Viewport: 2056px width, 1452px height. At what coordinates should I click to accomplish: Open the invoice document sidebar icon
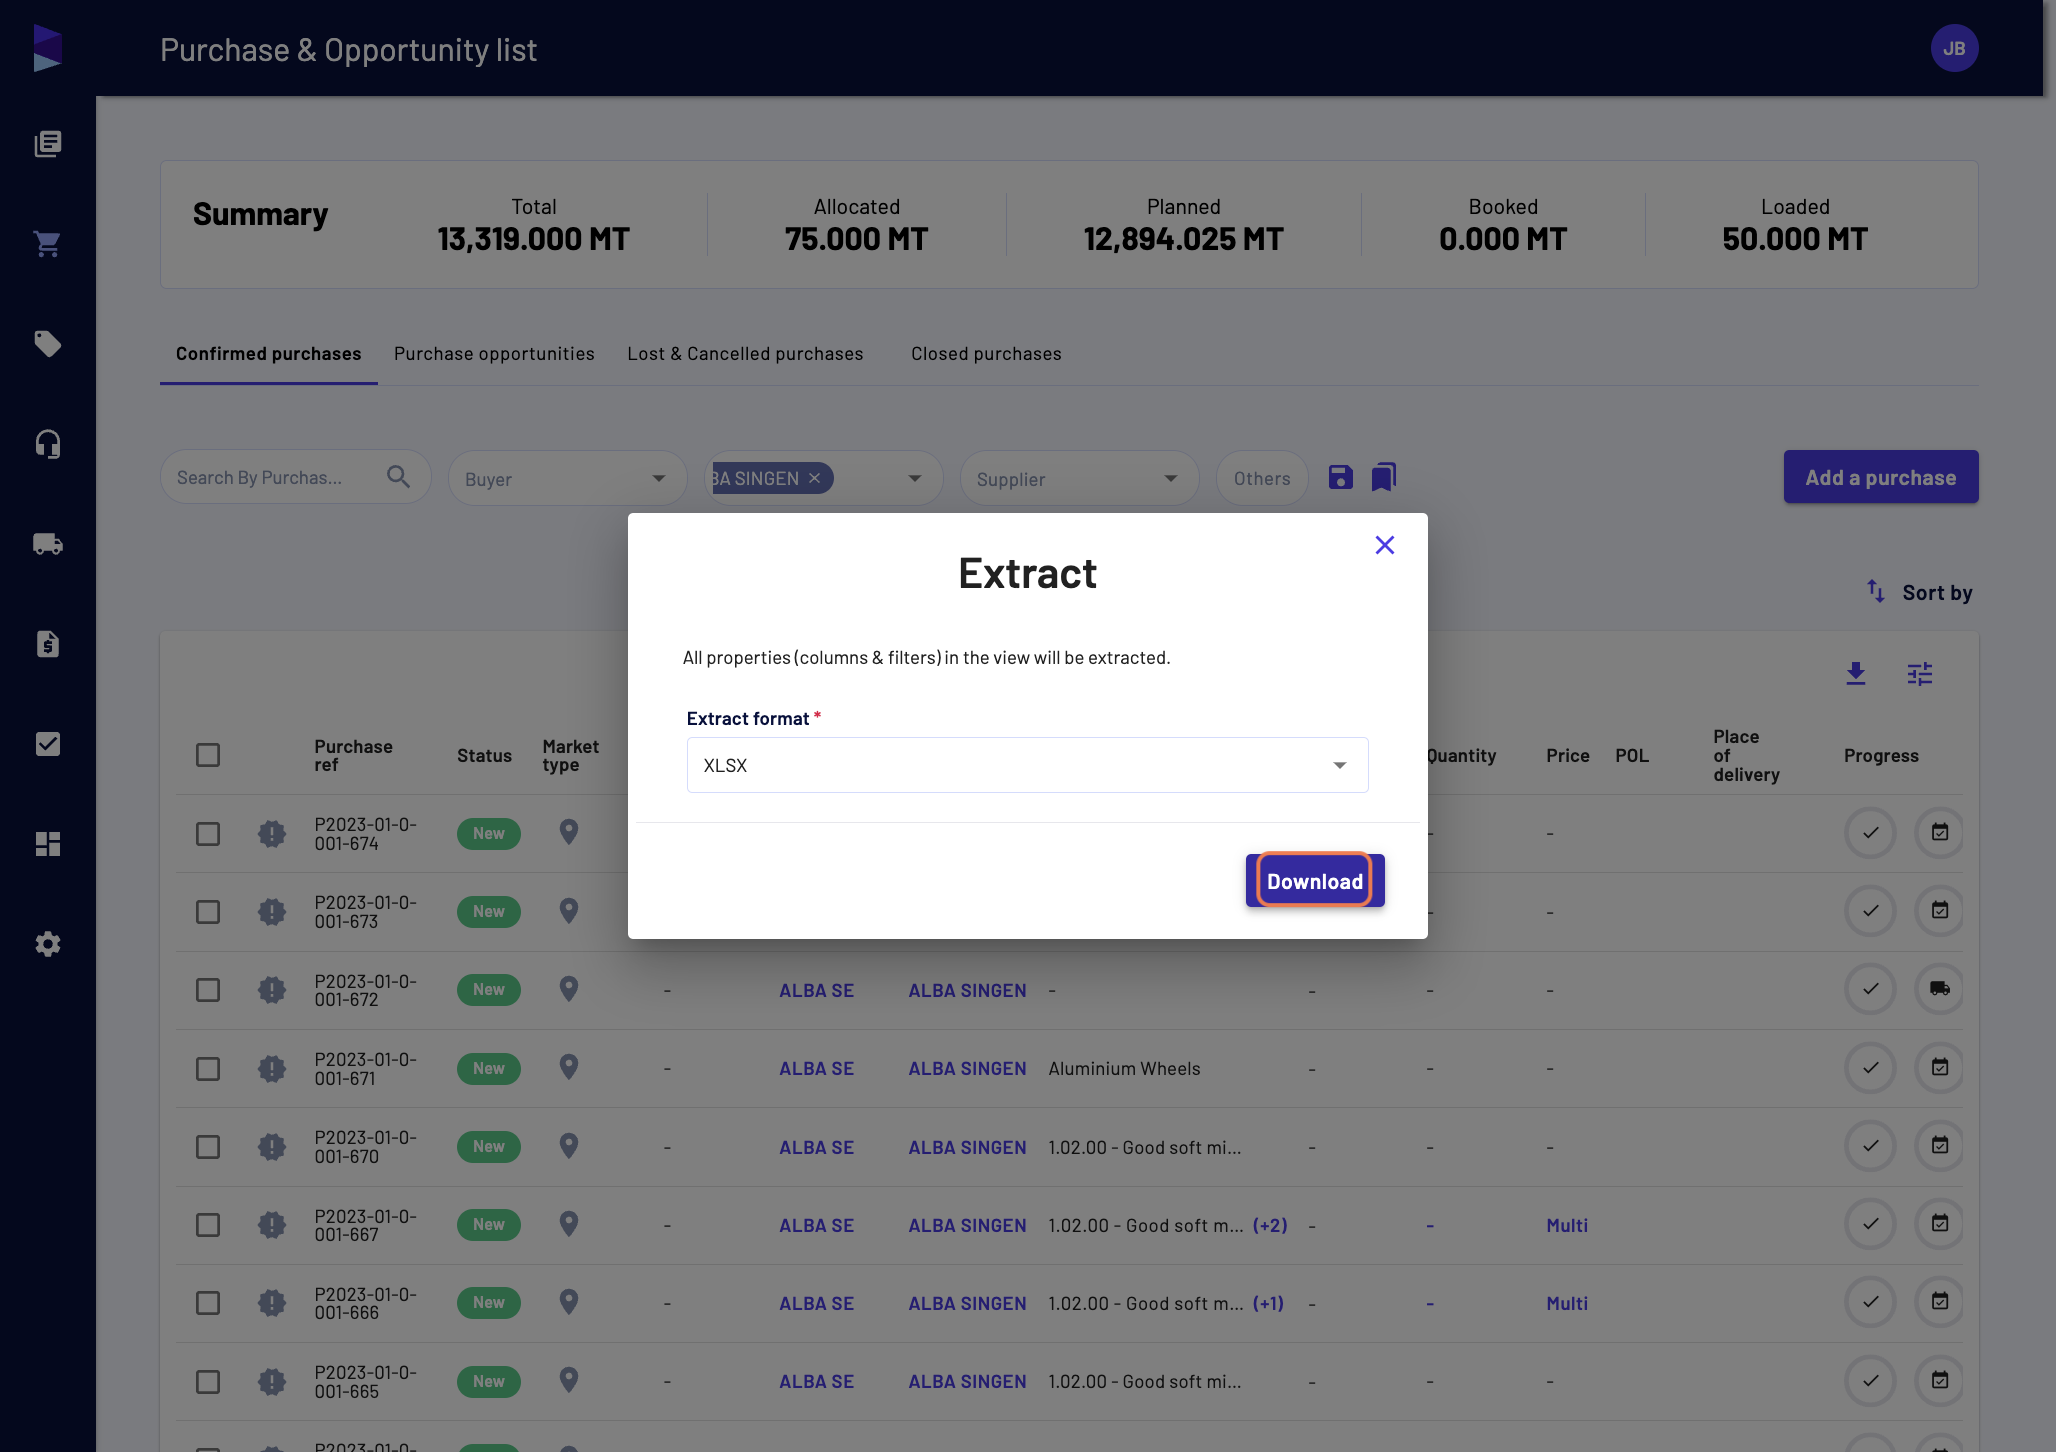point(48,644)
